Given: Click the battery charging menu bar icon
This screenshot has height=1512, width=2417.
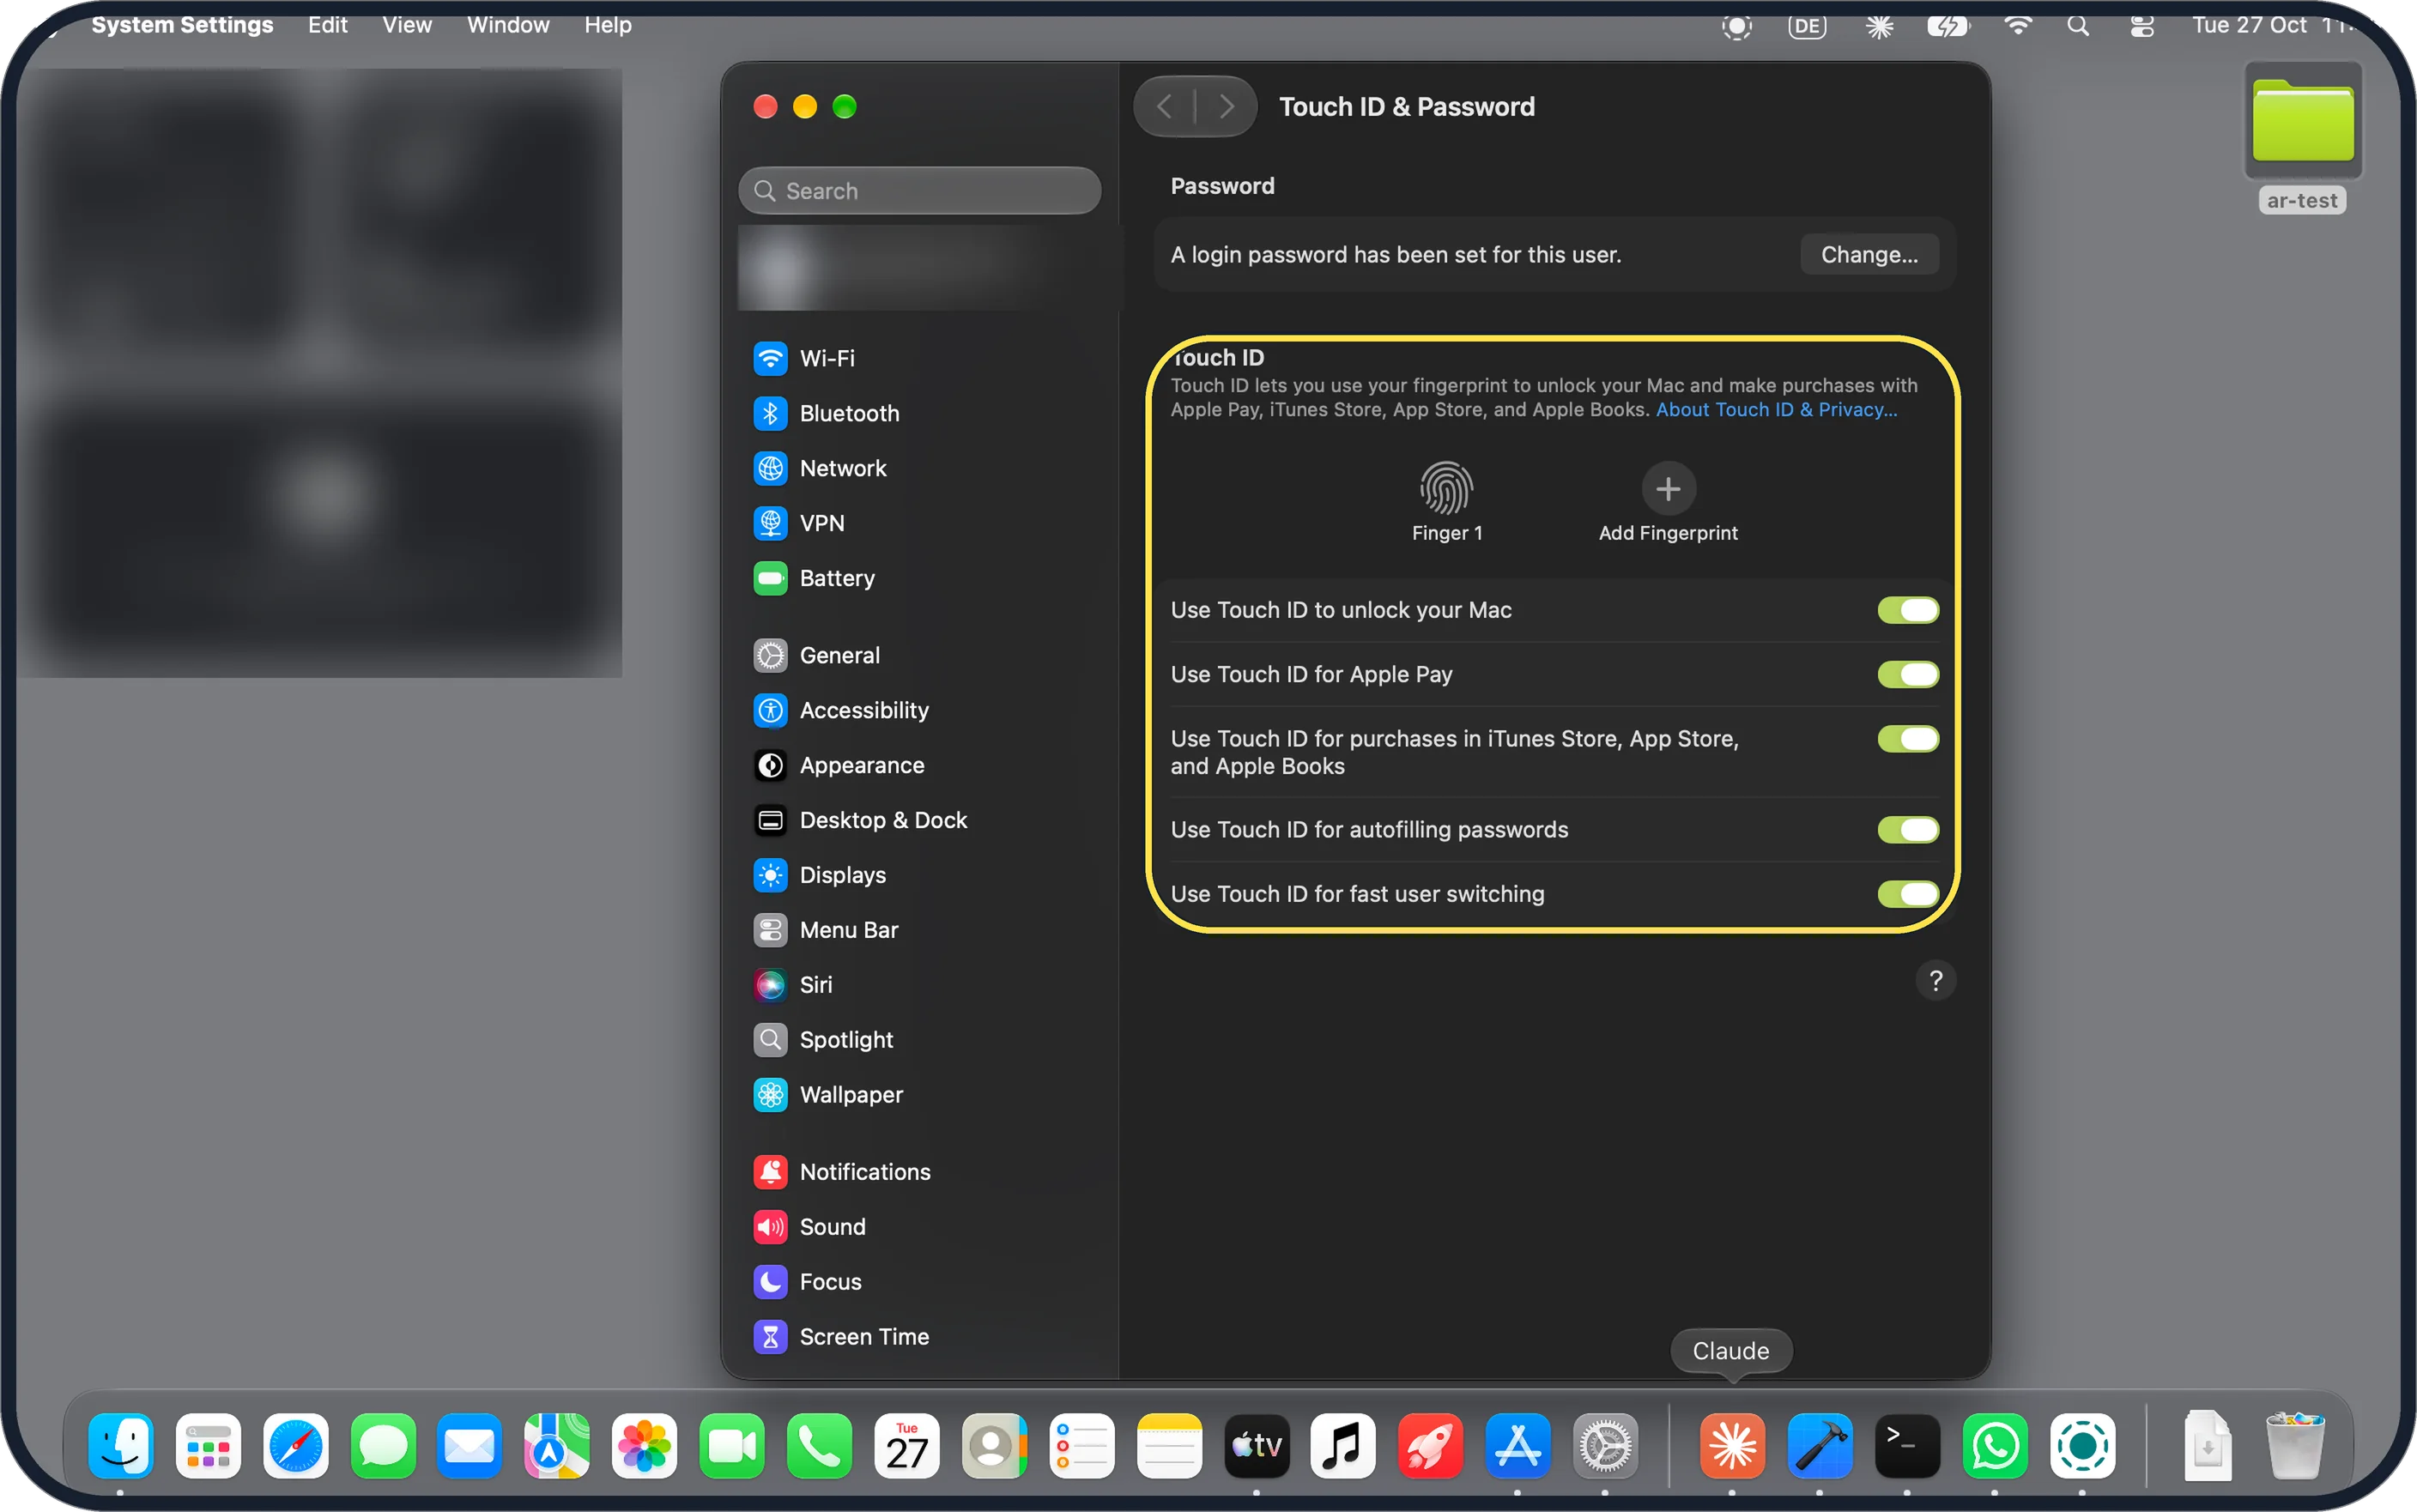Looking at the screenshot, I should coord(1948,26).
